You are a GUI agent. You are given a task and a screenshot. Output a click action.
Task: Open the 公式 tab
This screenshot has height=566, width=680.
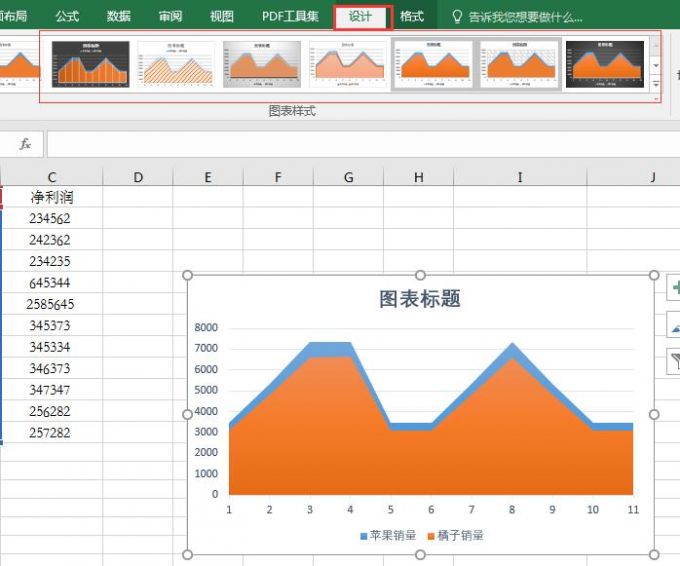pyautogui.click(x=67, y=16)
